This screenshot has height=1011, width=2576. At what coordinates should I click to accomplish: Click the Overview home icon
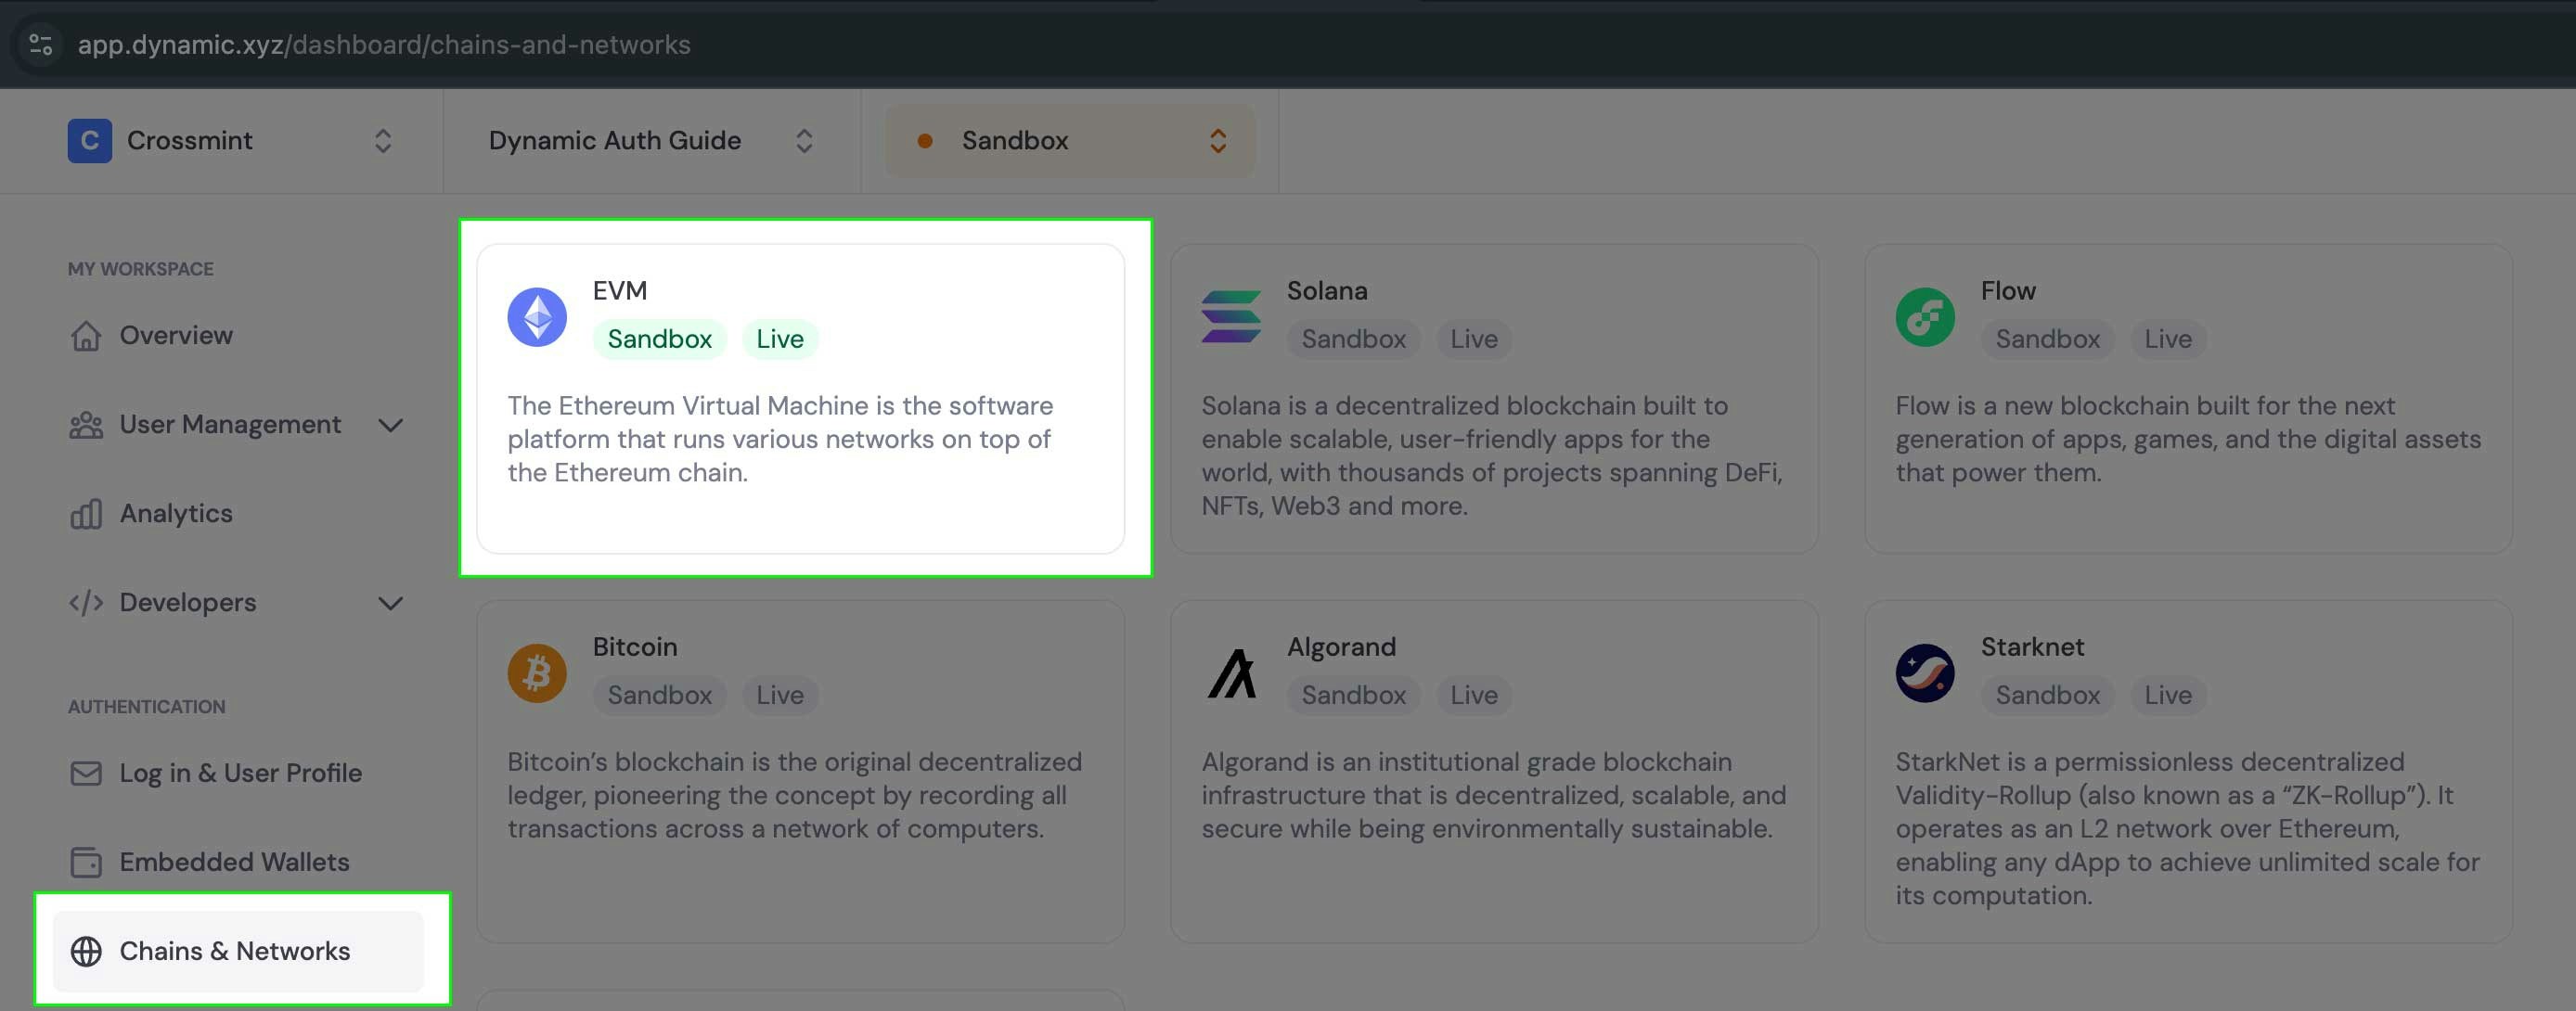[86, 335]
